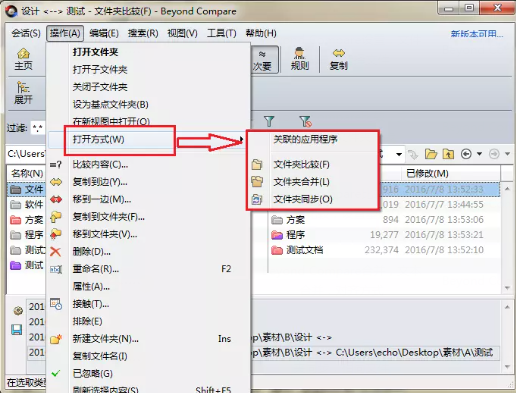Image resolution: width=516 pixels, height=393 pixels.
Task: Go to the 主页 home toolbar icon
Action: click(x=23, y=59)
